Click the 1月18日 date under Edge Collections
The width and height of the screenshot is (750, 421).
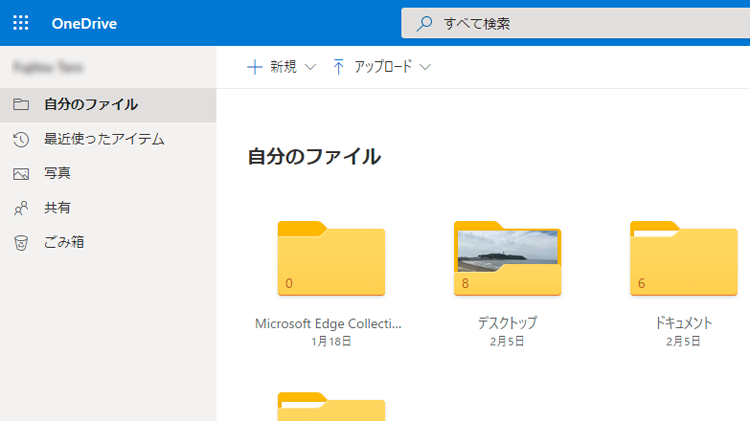coord(331,342)
